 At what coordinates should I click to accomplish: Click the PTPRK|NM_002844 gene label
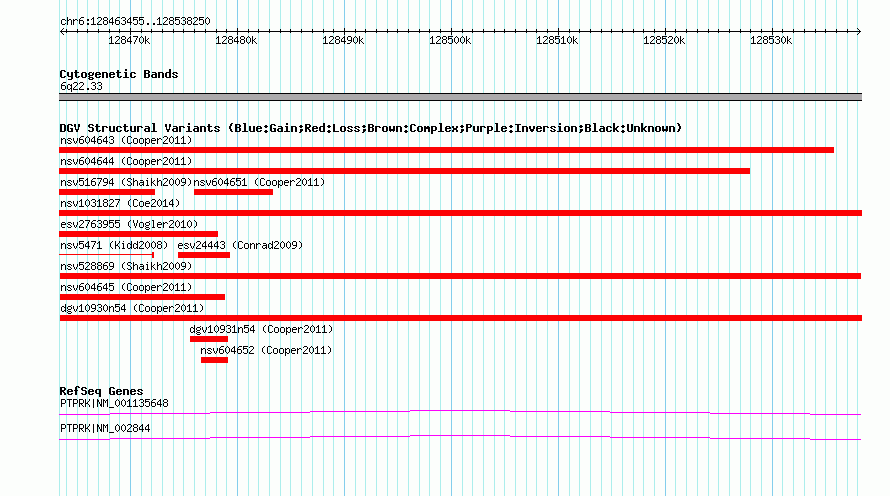coord(105,428)
